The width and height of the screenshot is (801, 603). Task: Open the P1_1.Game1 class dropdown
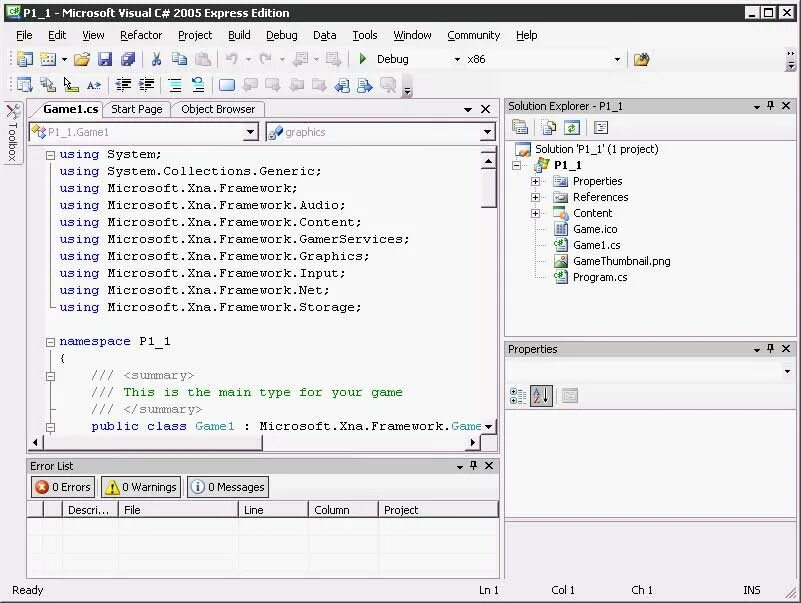click(x=250, y=132)
